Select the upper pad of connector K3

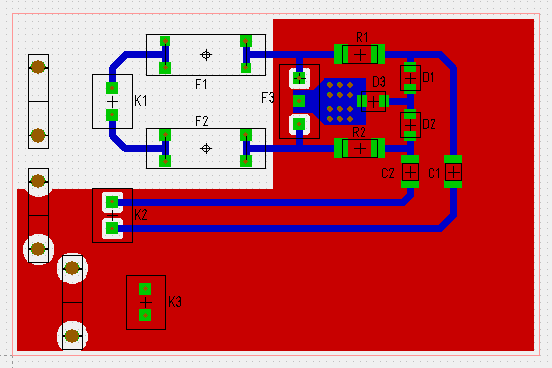coord(145,289)
